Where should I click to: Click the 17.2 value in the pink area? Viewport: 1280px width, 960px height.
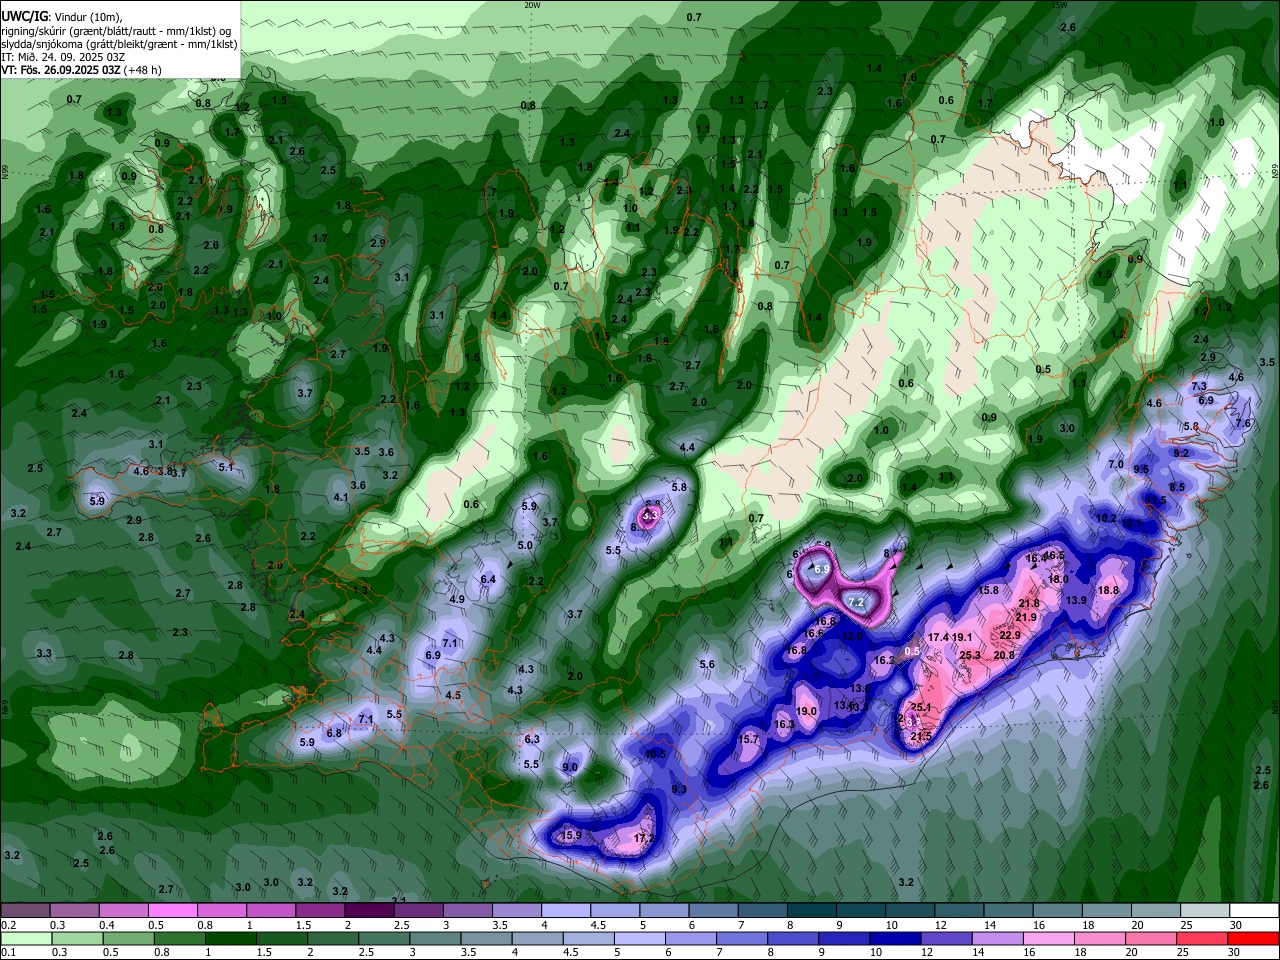click(x=645, y=838)
